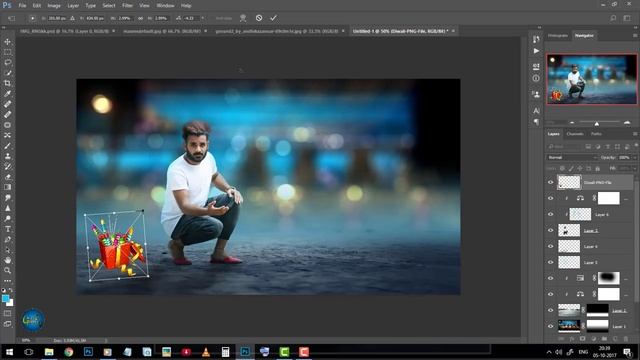Click the white mask thumbnail on Layer 1
The width and height of the screenshot is (640, 360).
597,327
